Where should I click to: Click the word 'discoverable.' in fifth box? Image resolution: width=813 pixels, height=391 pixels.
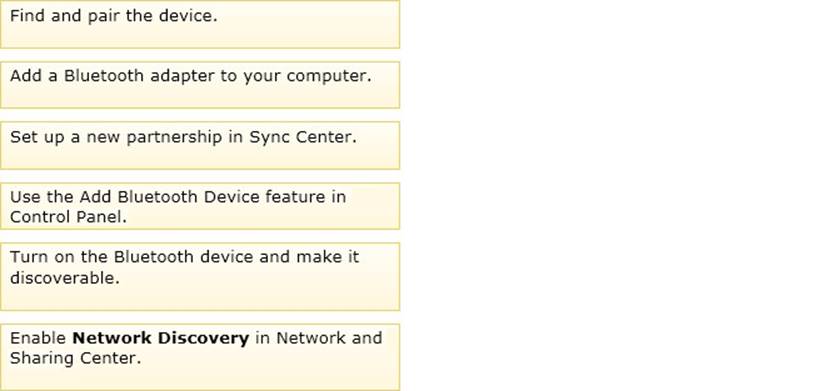[65, 278]
